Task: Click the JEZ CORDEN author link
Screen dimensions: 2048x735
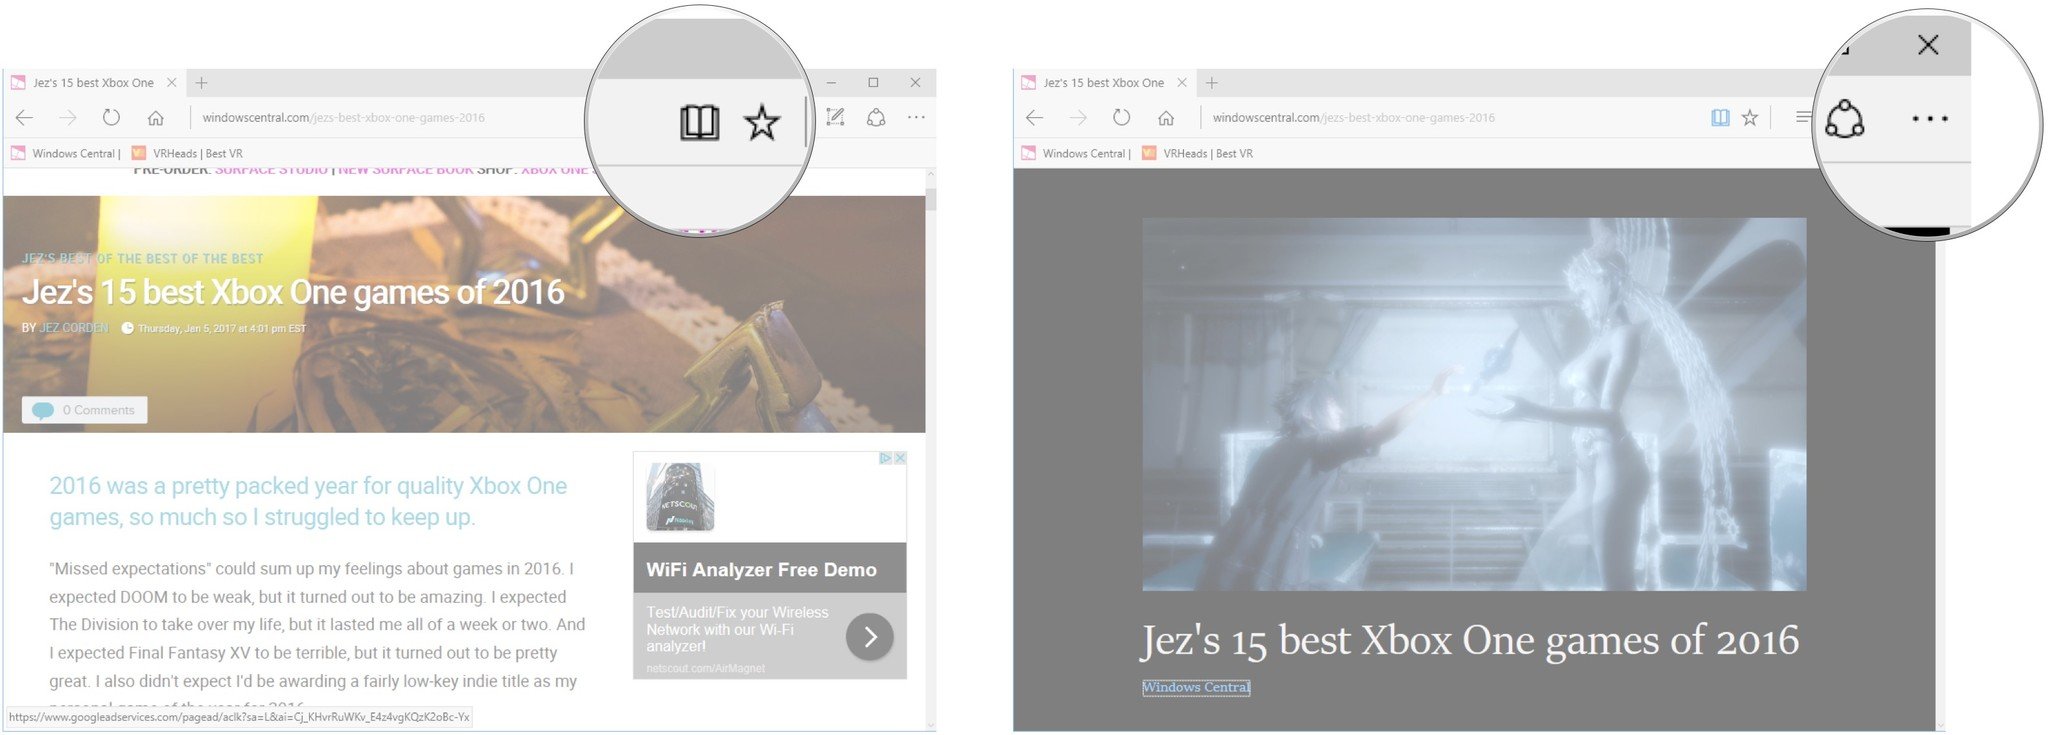Action: (x=74, y=328)
